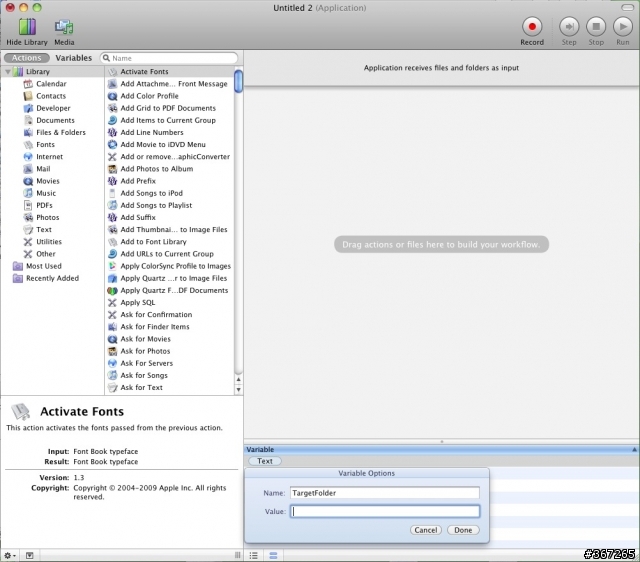
Task: Select the Documents category icon
Action: coord(28,120)
